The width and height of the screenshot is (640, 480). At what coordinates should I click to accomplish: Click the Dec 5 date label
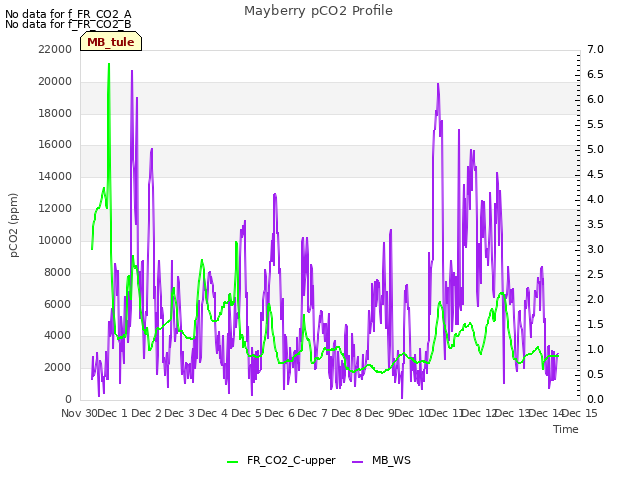[x=247, y=413]
